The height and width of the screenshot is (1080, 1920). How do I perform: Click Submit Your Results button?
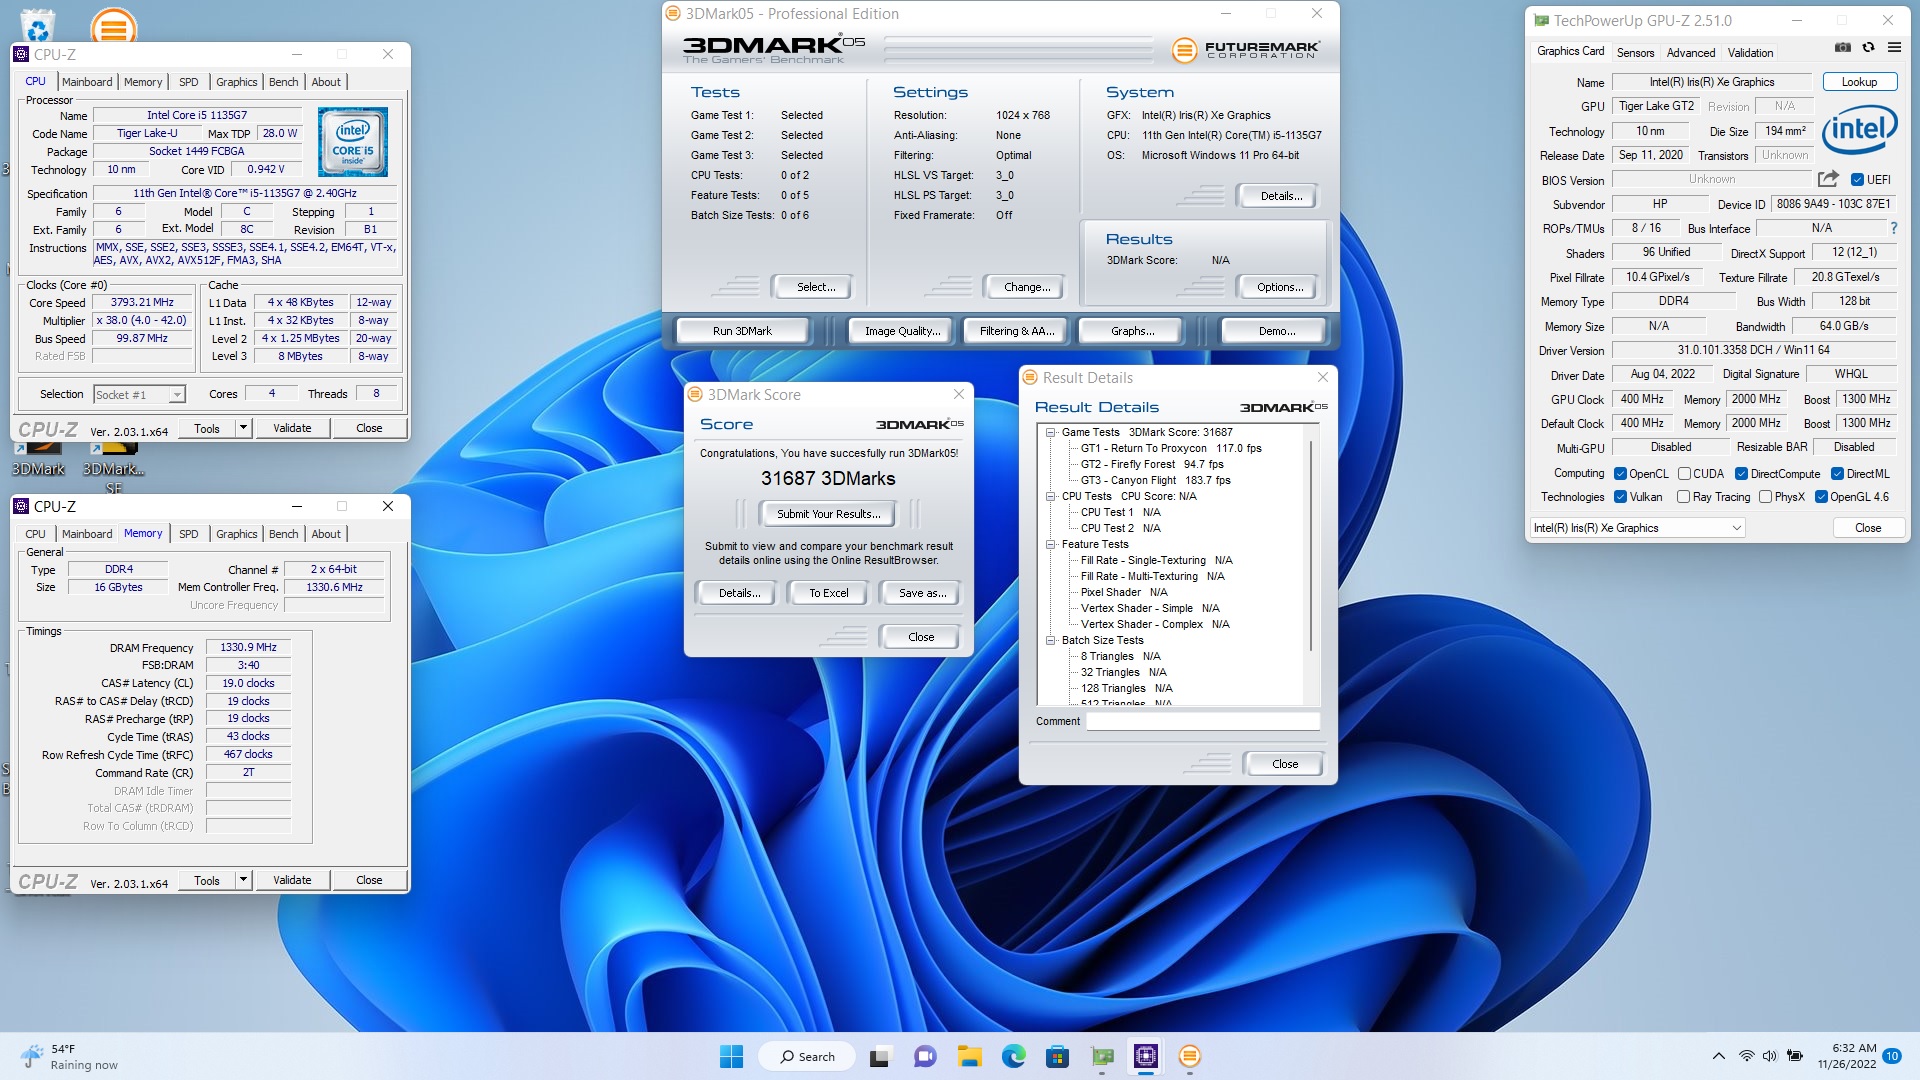(x=828, y=514)
